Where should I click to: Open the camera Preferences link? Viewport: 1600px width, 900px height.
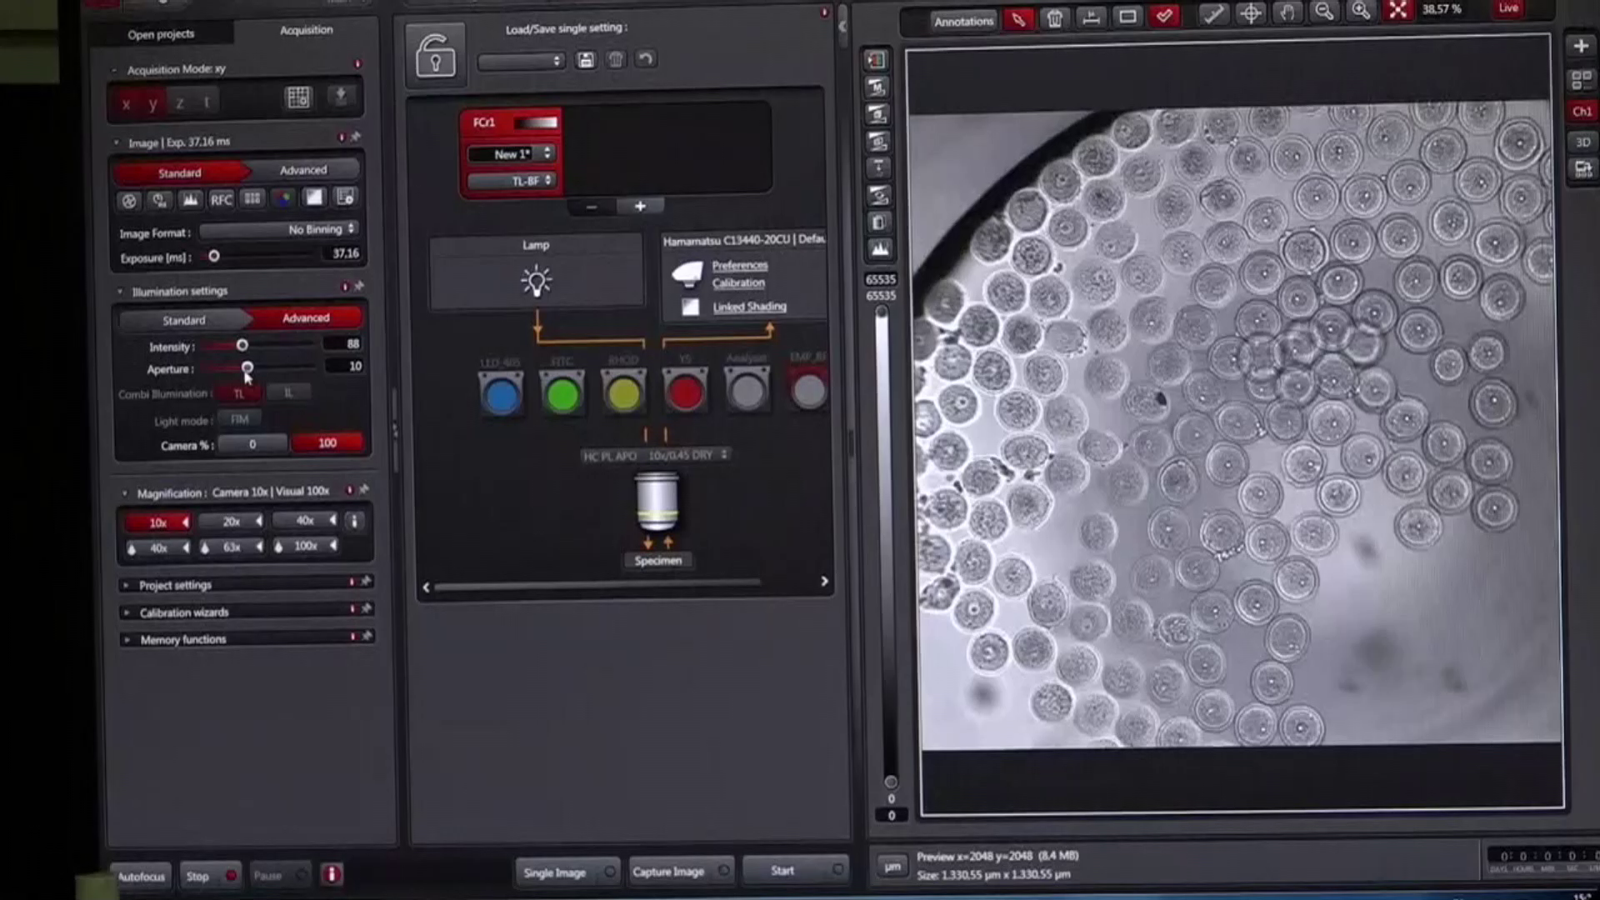pyautogui.click(x=739, y=265)
